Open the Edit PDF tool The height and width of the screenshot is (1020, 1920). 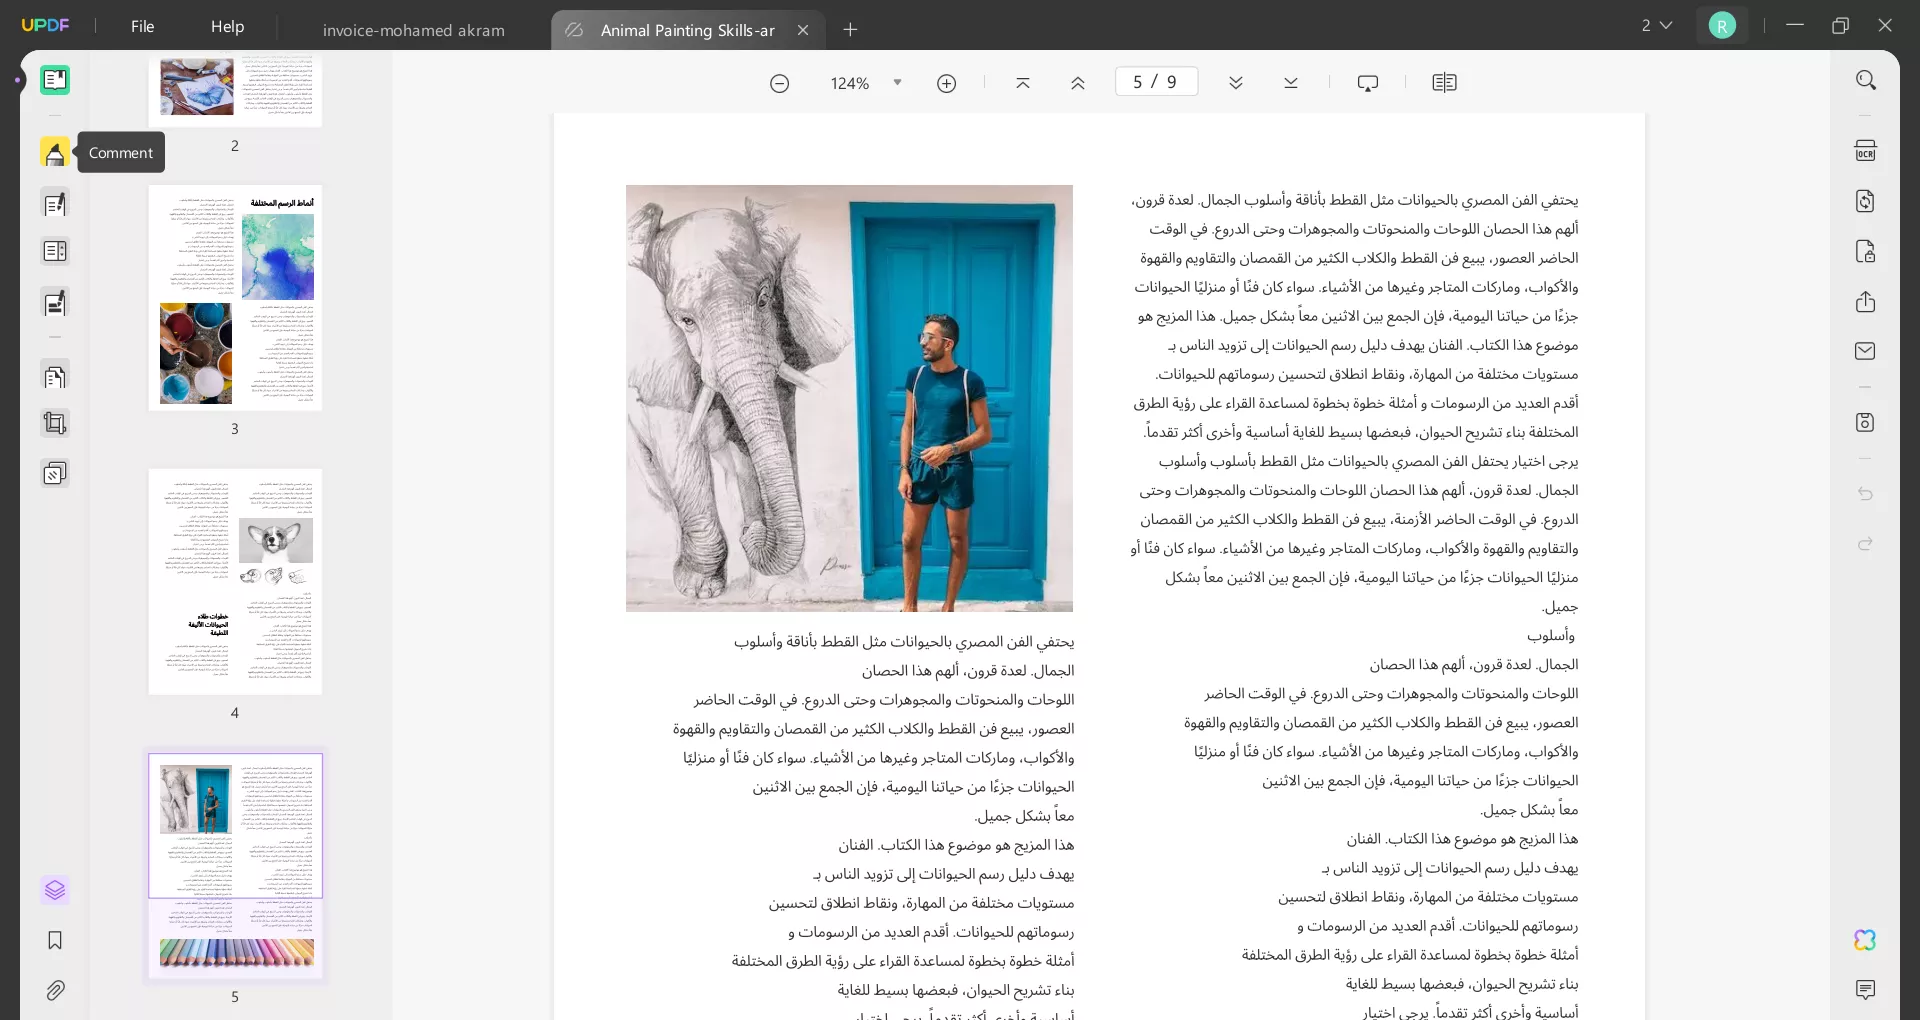click(x=55, y=204)
